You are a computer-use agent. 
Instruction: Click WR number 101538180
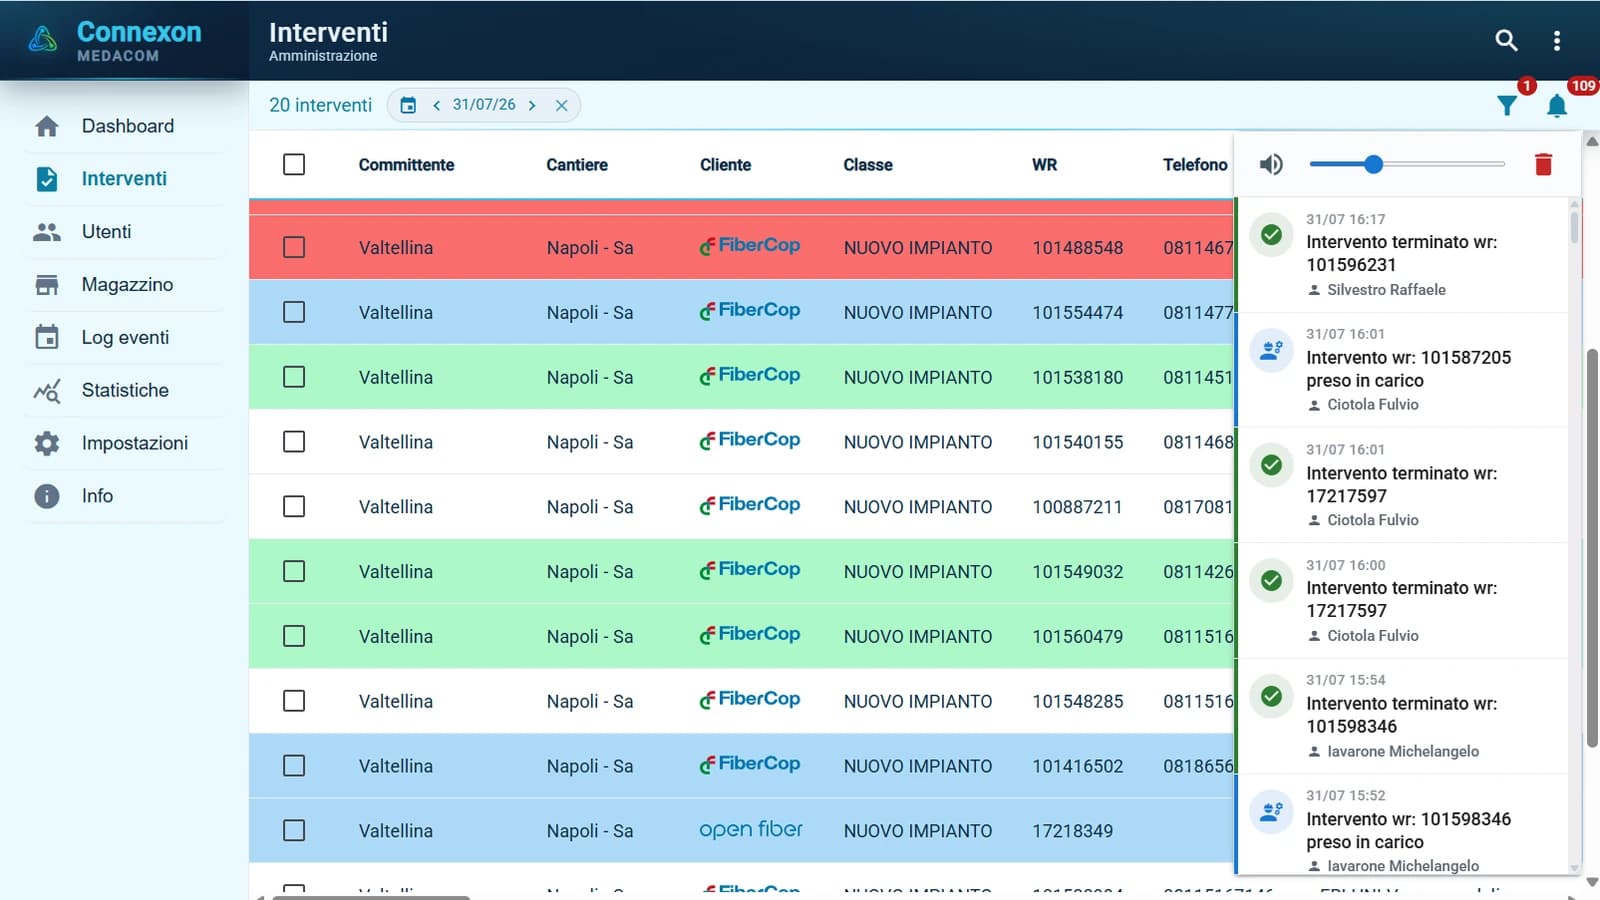pos(1078,377)
